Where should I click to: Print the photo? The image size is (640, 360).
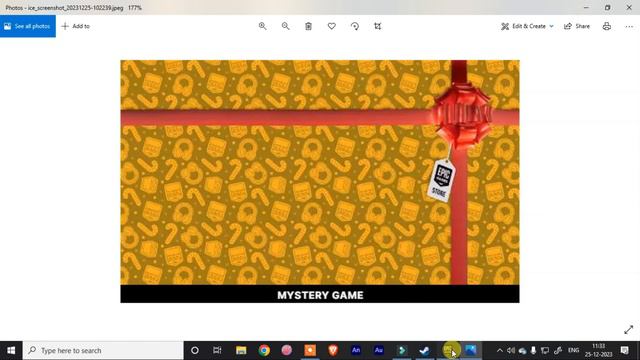(607, 26)
